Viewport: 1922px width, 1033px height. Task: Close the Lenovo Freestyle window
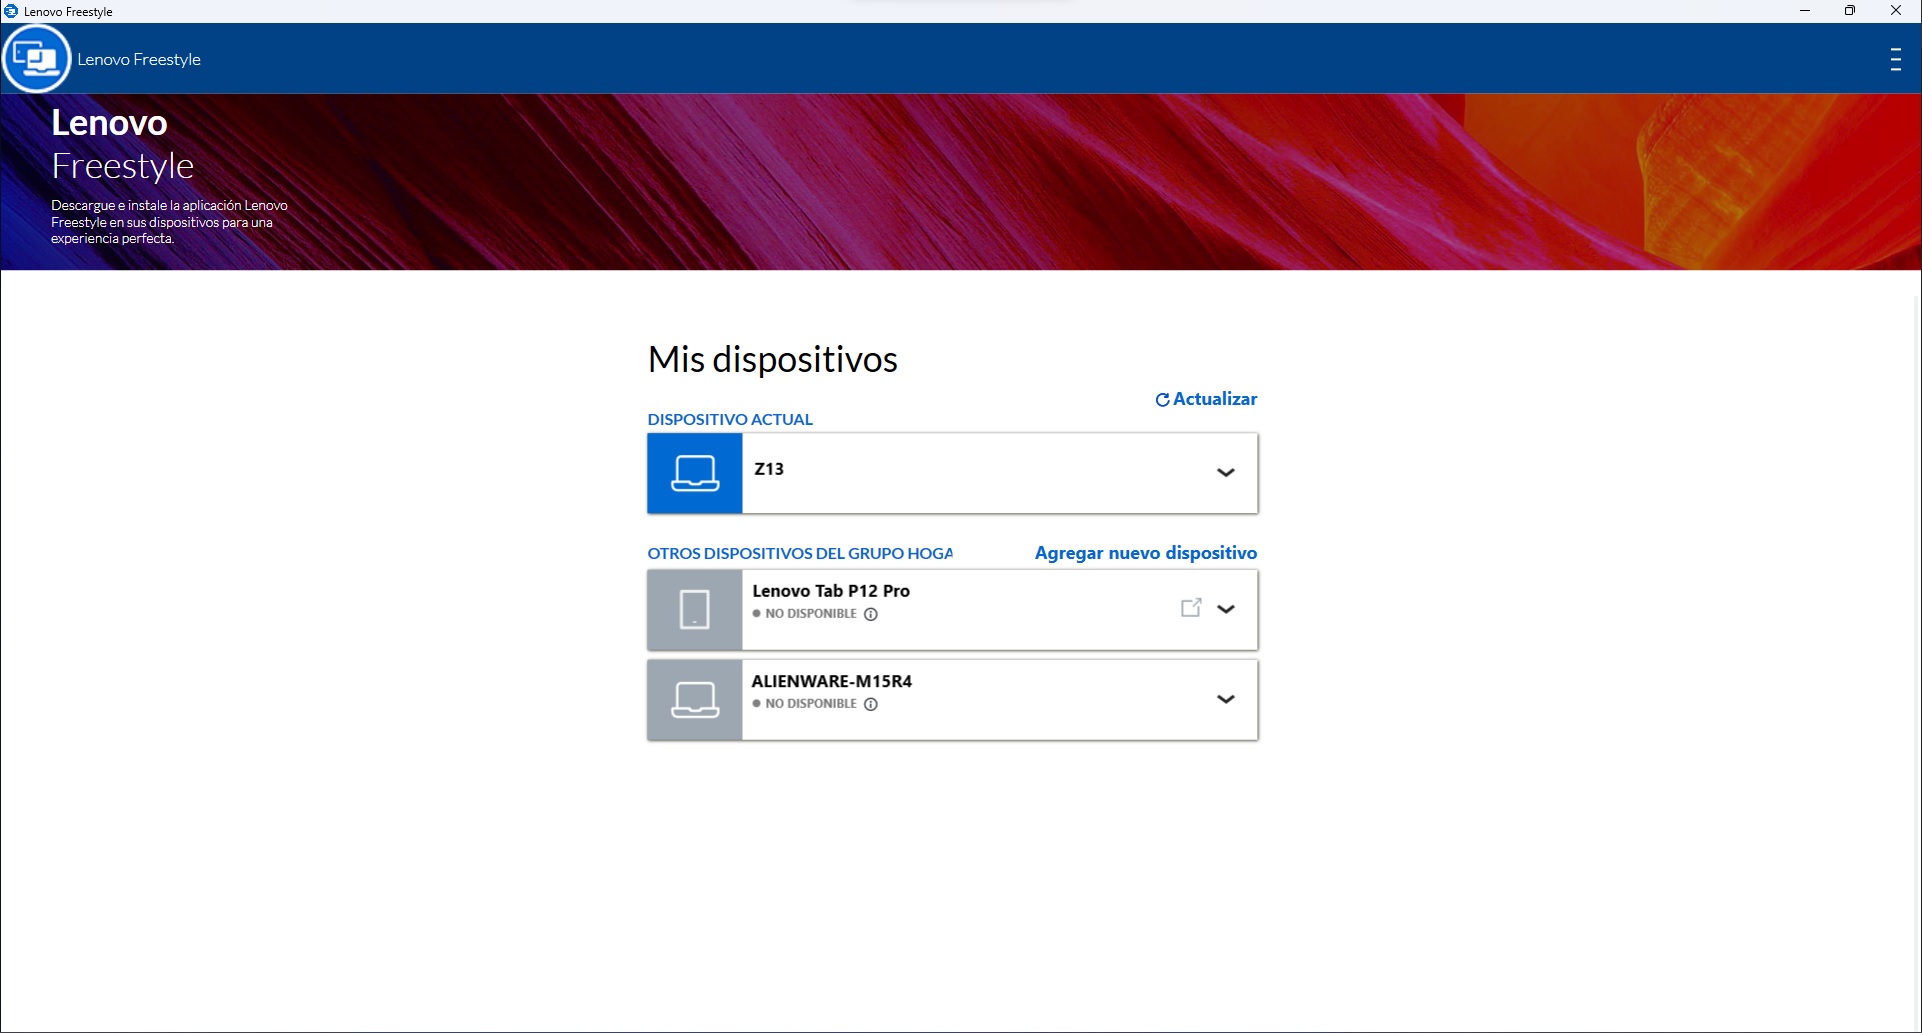click(1895, 11)
